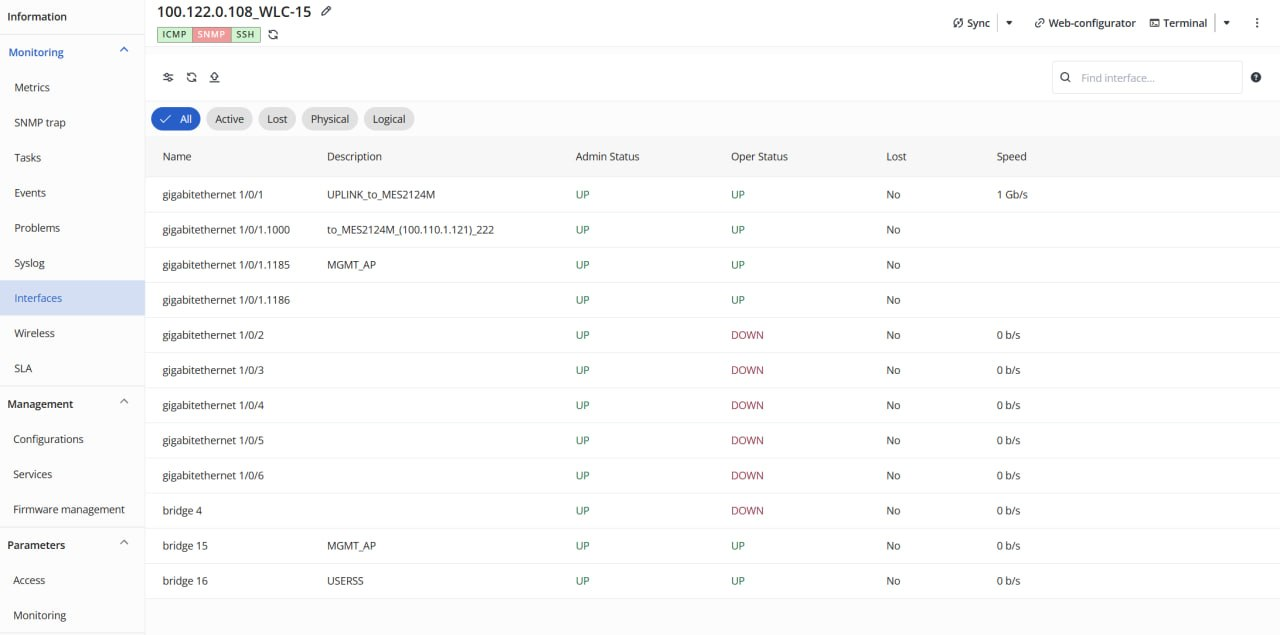This screenshot has height=635, width=1280.
Task: Click the pencil icon to rename device
Action: (326, 11)
